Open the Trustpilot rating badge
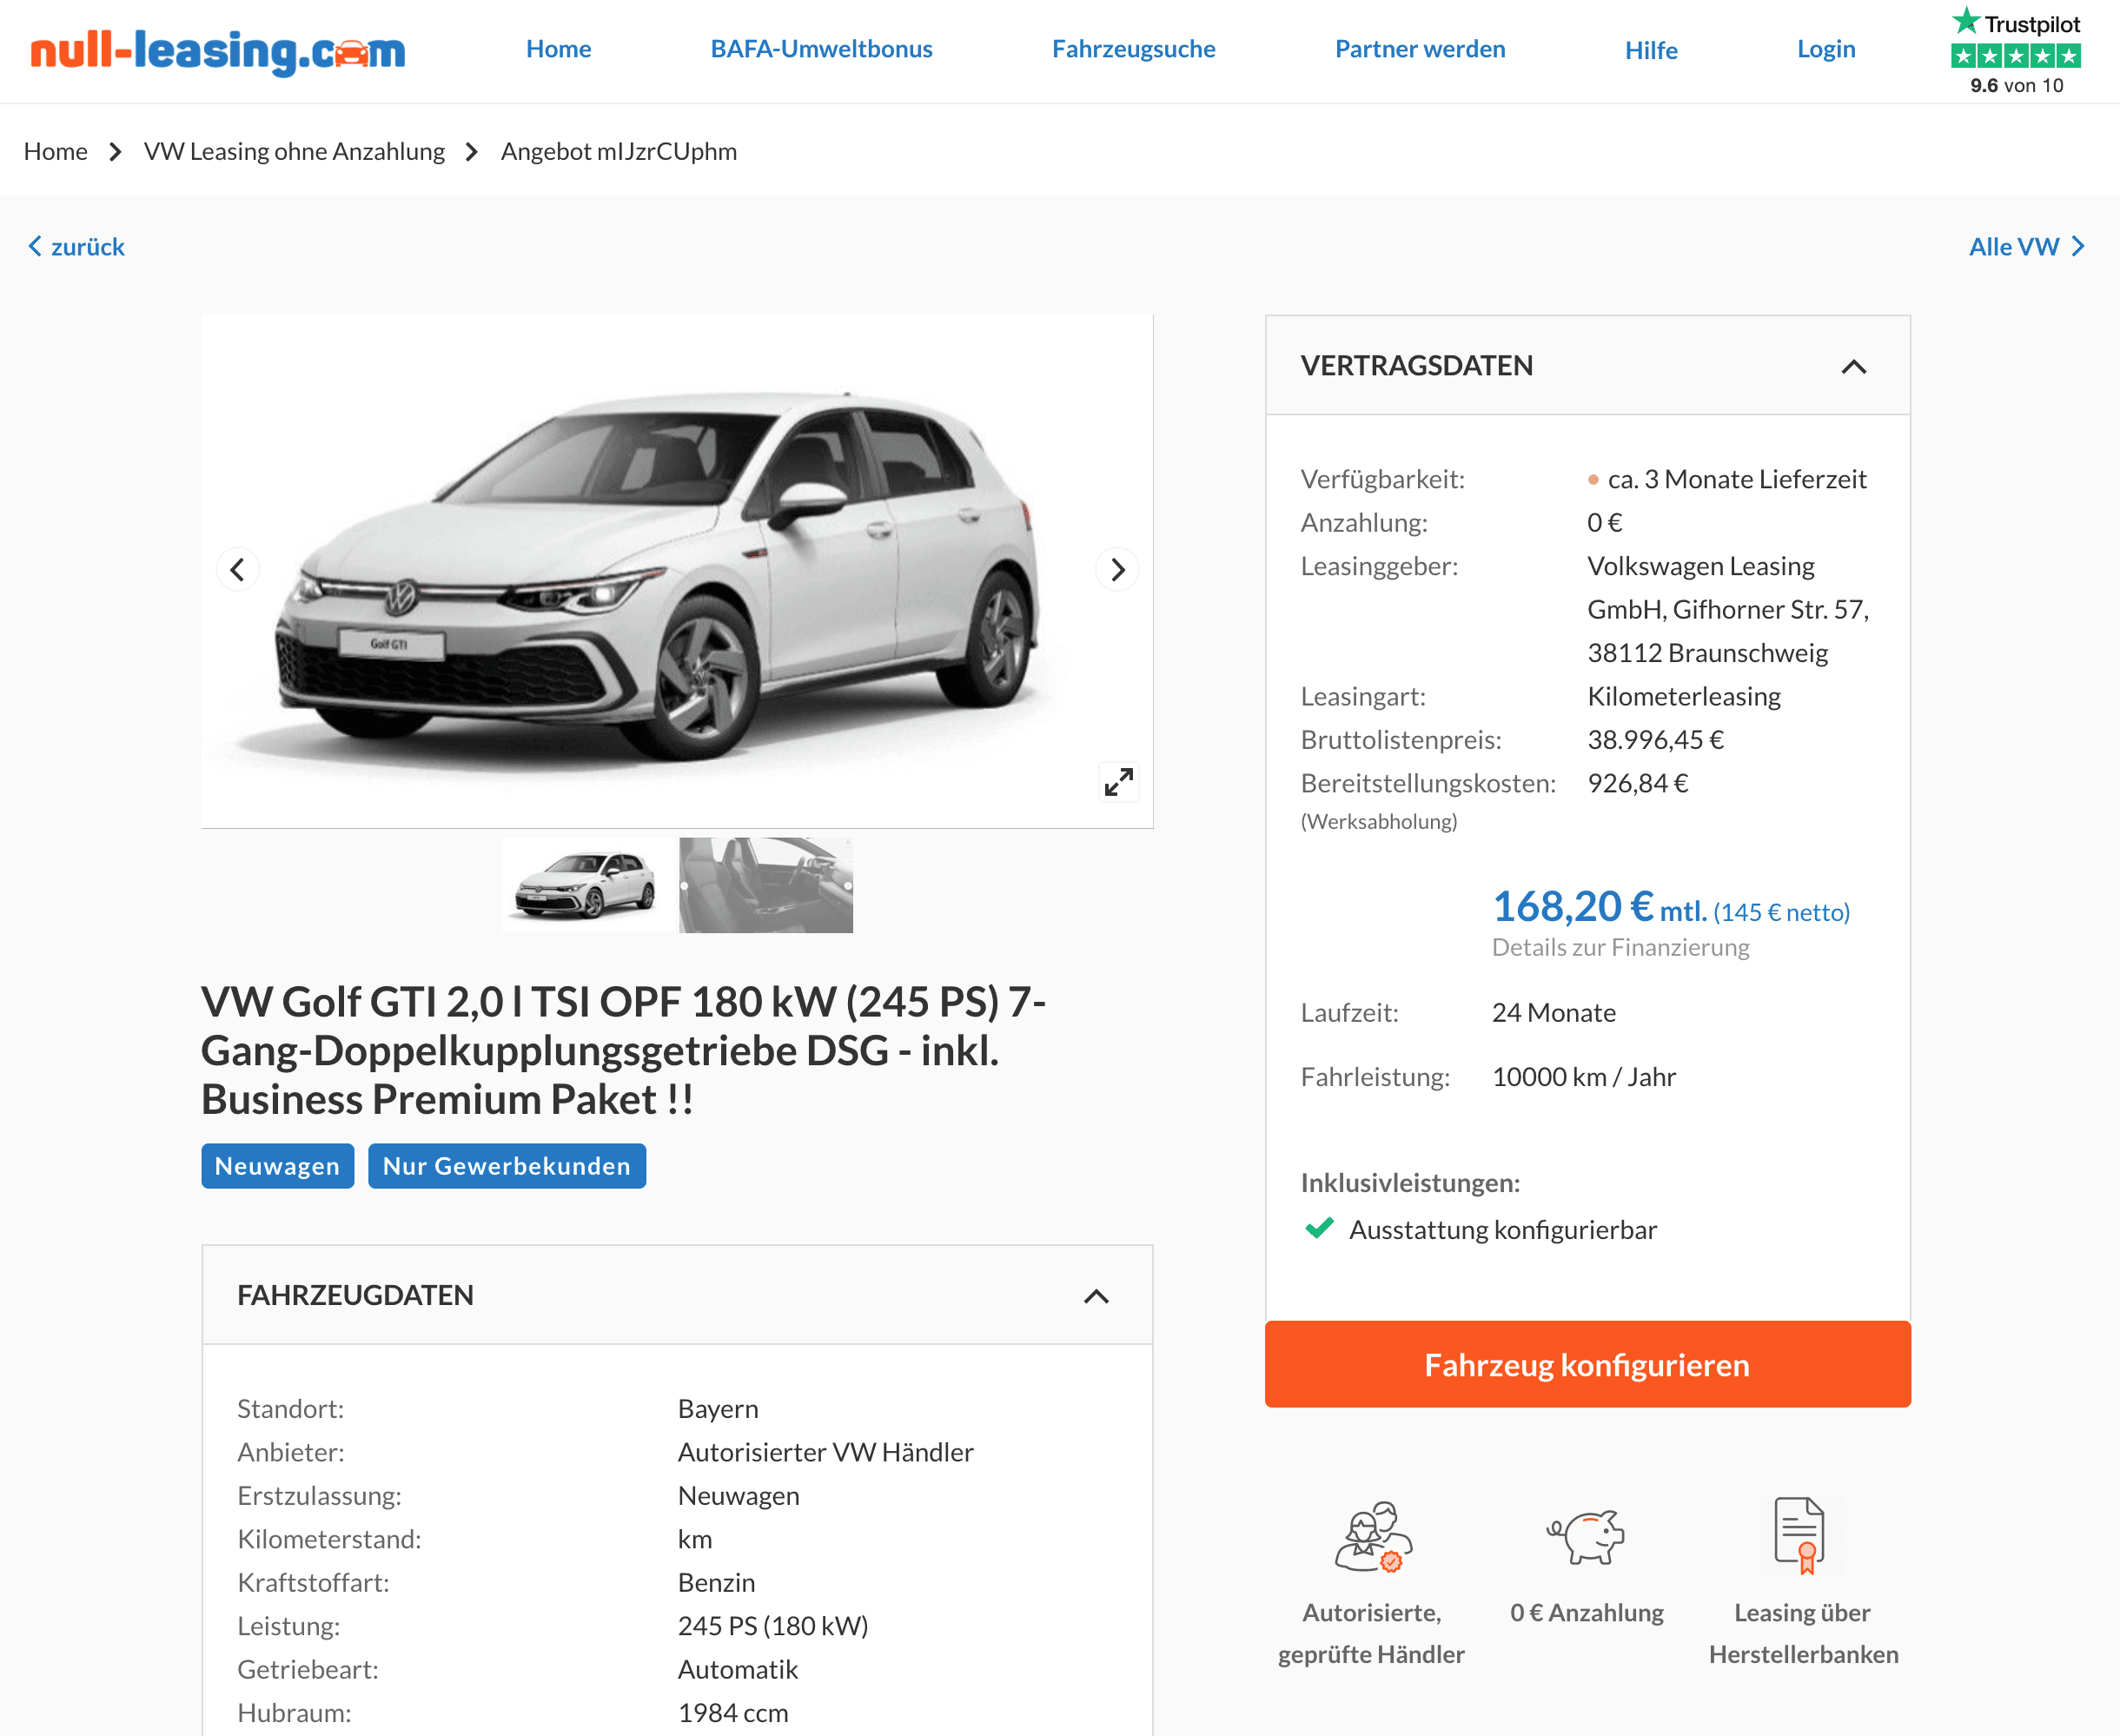The image size is (2120, 1736). 2016,51
